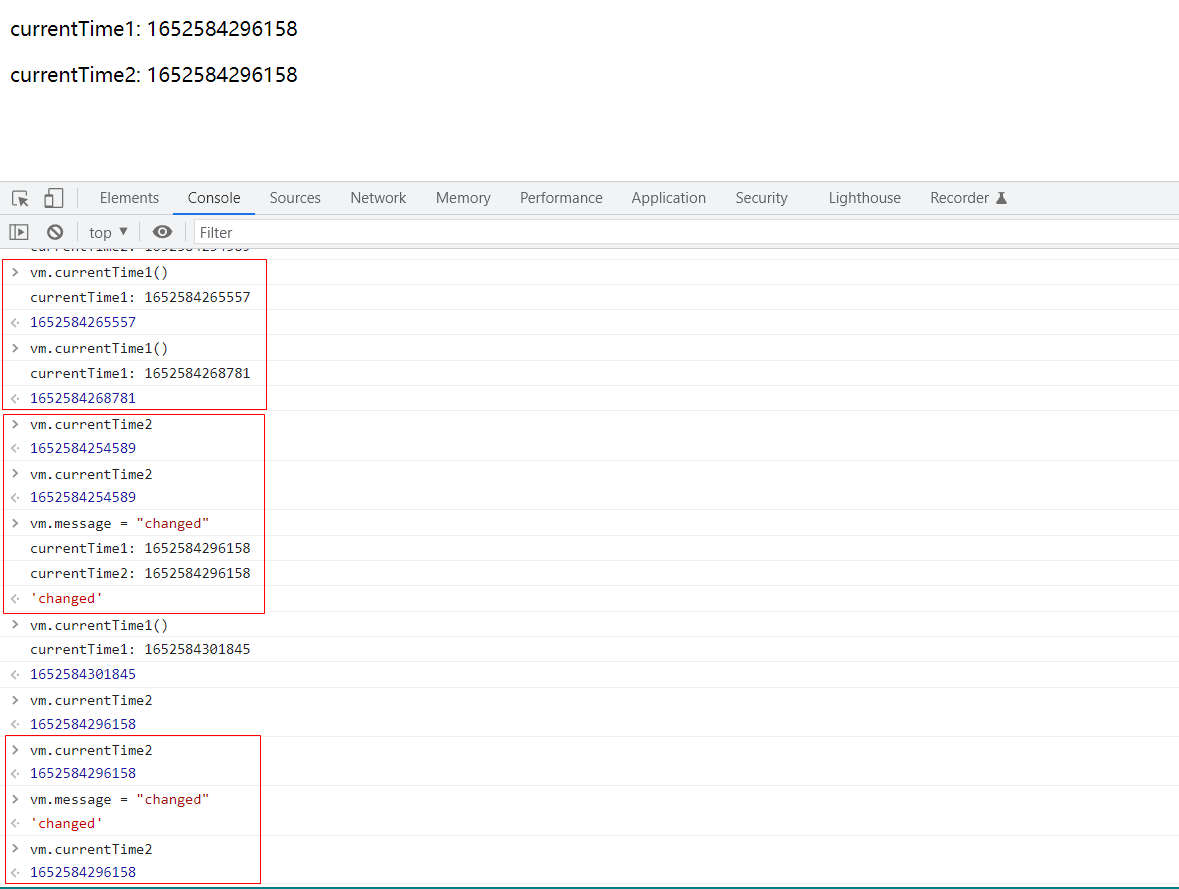Screen dimensions: 1179x889
Task: Activate the inspect element picker icon
Action: [20, 199]
